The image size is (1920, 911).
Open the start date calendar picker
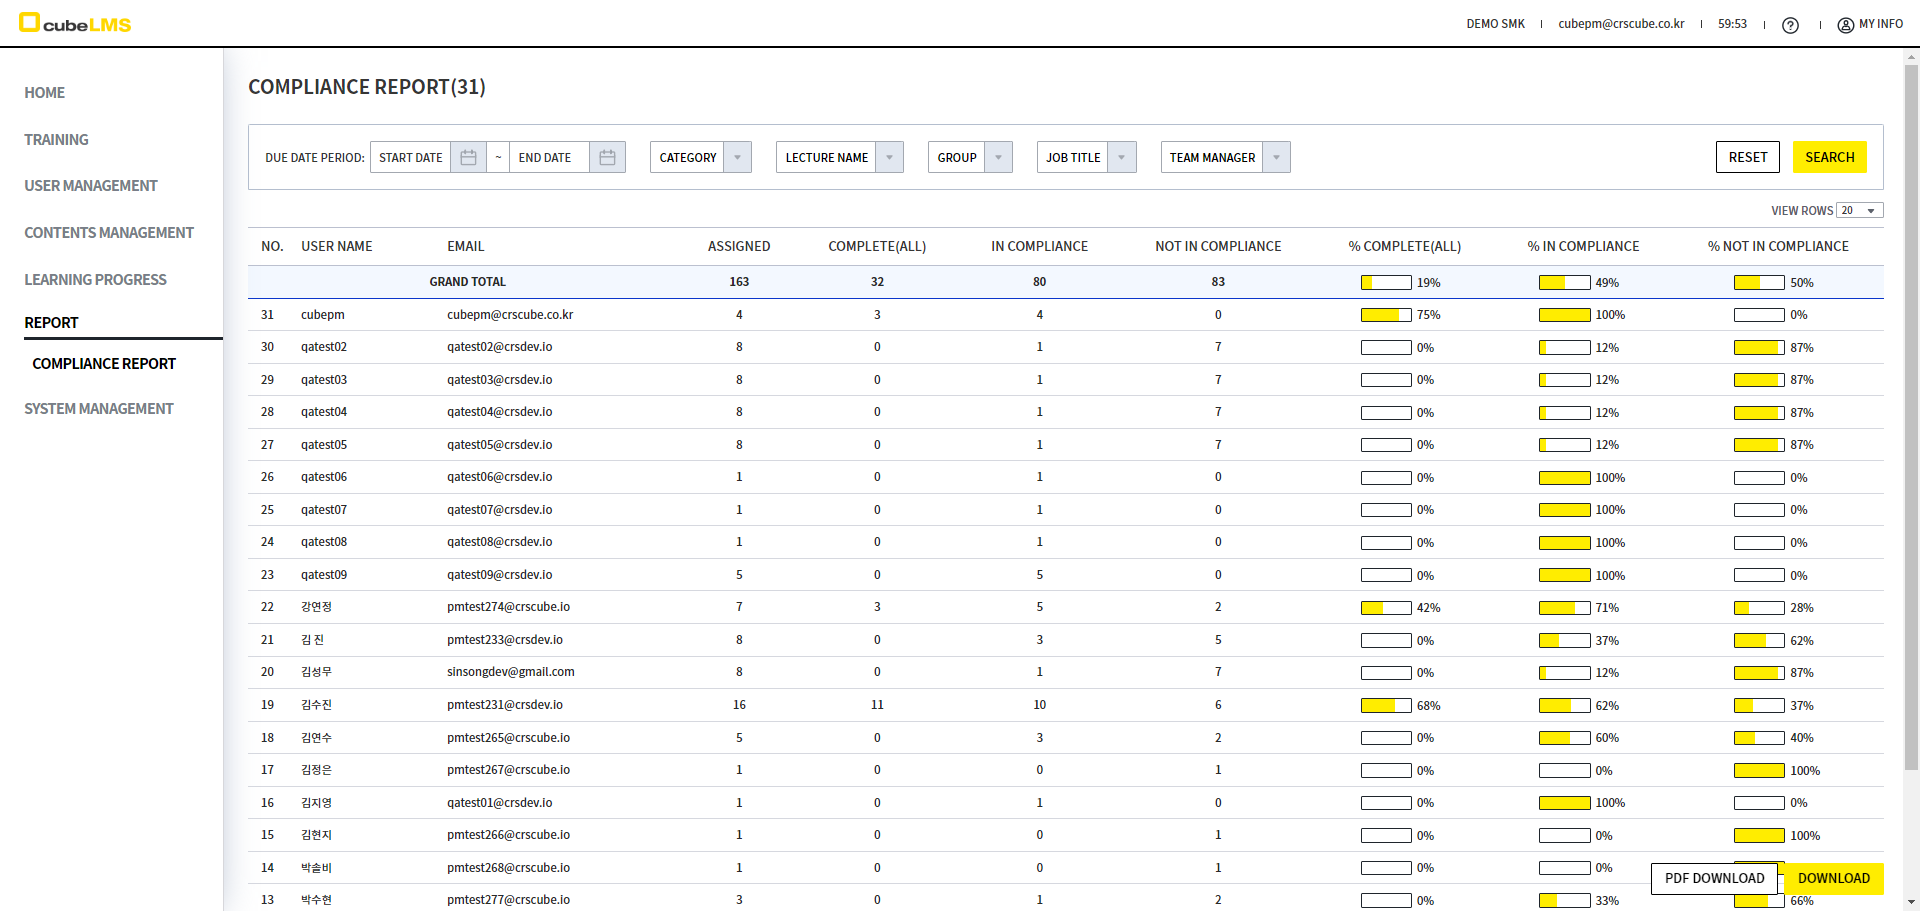coord(468,158)
